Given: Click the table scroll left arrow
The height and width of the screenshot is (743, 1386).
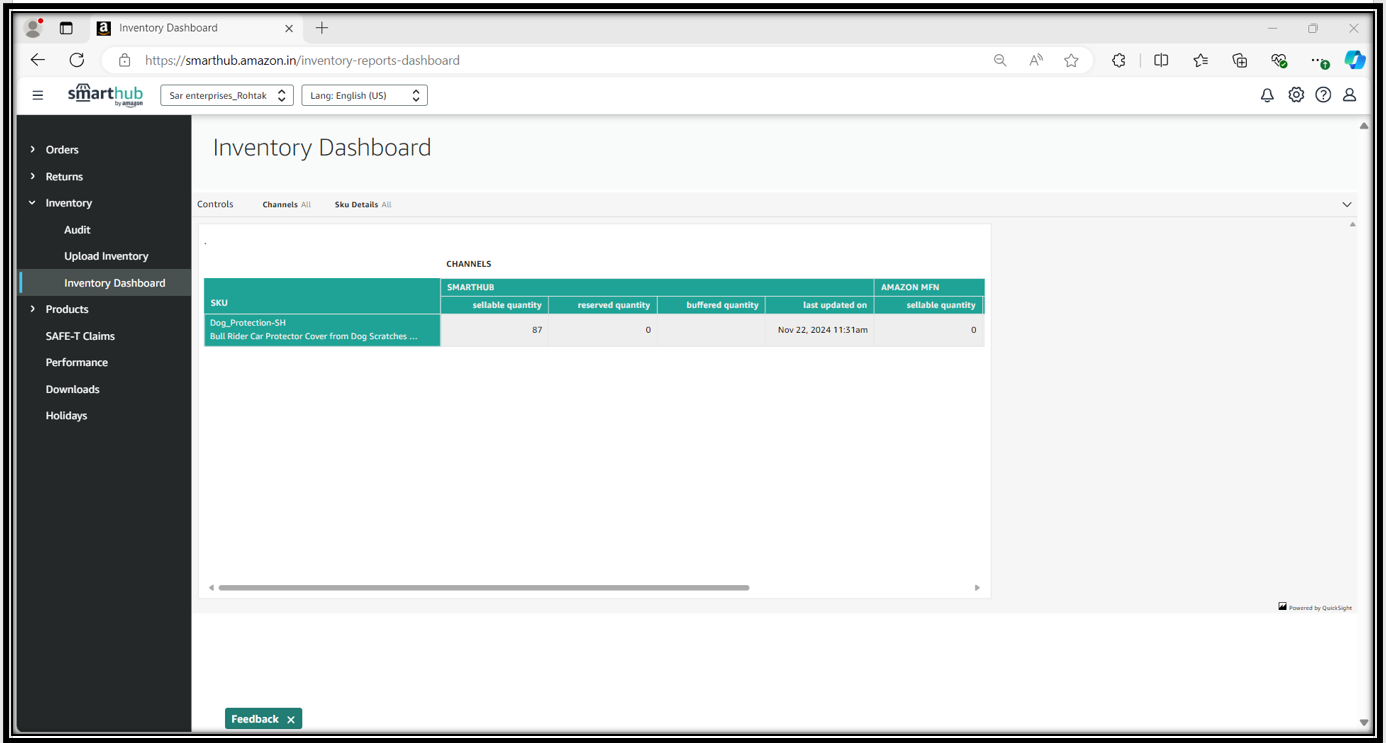Looking at the screenshot, I should pyautogui.click(x=211, y=588).
